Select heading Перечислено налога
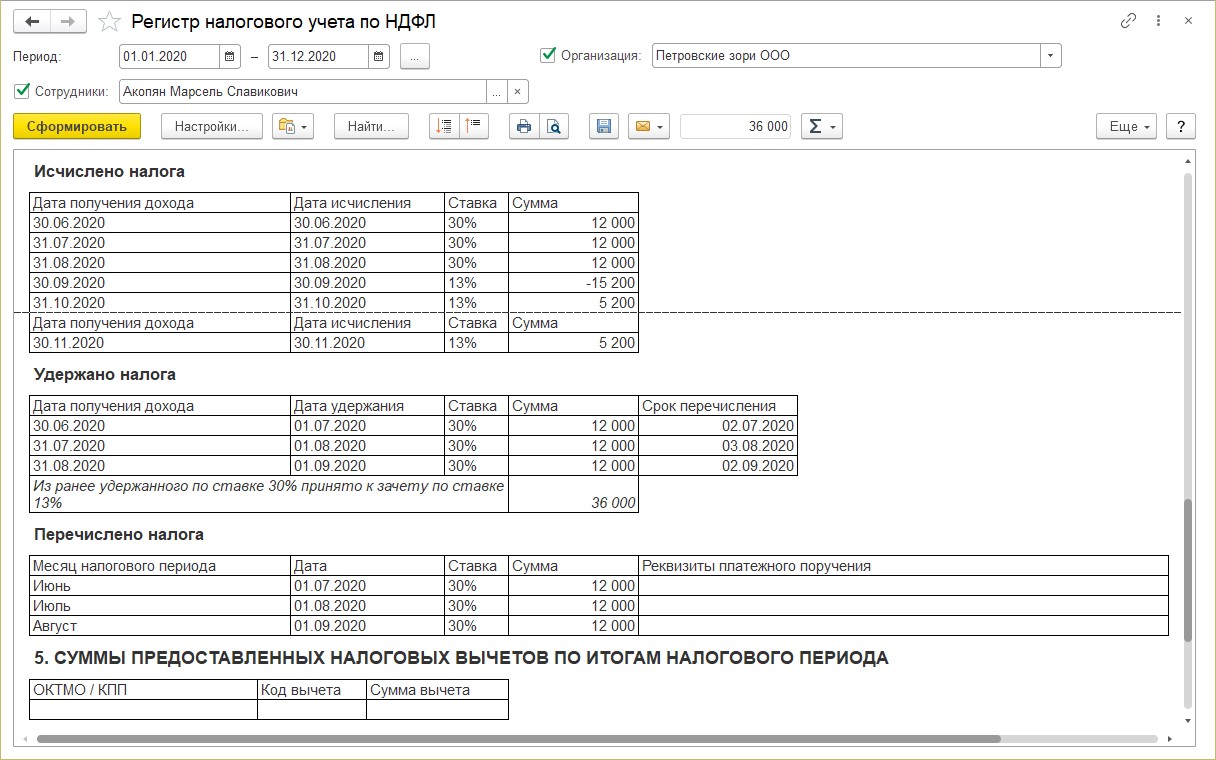 click(119, 535)
